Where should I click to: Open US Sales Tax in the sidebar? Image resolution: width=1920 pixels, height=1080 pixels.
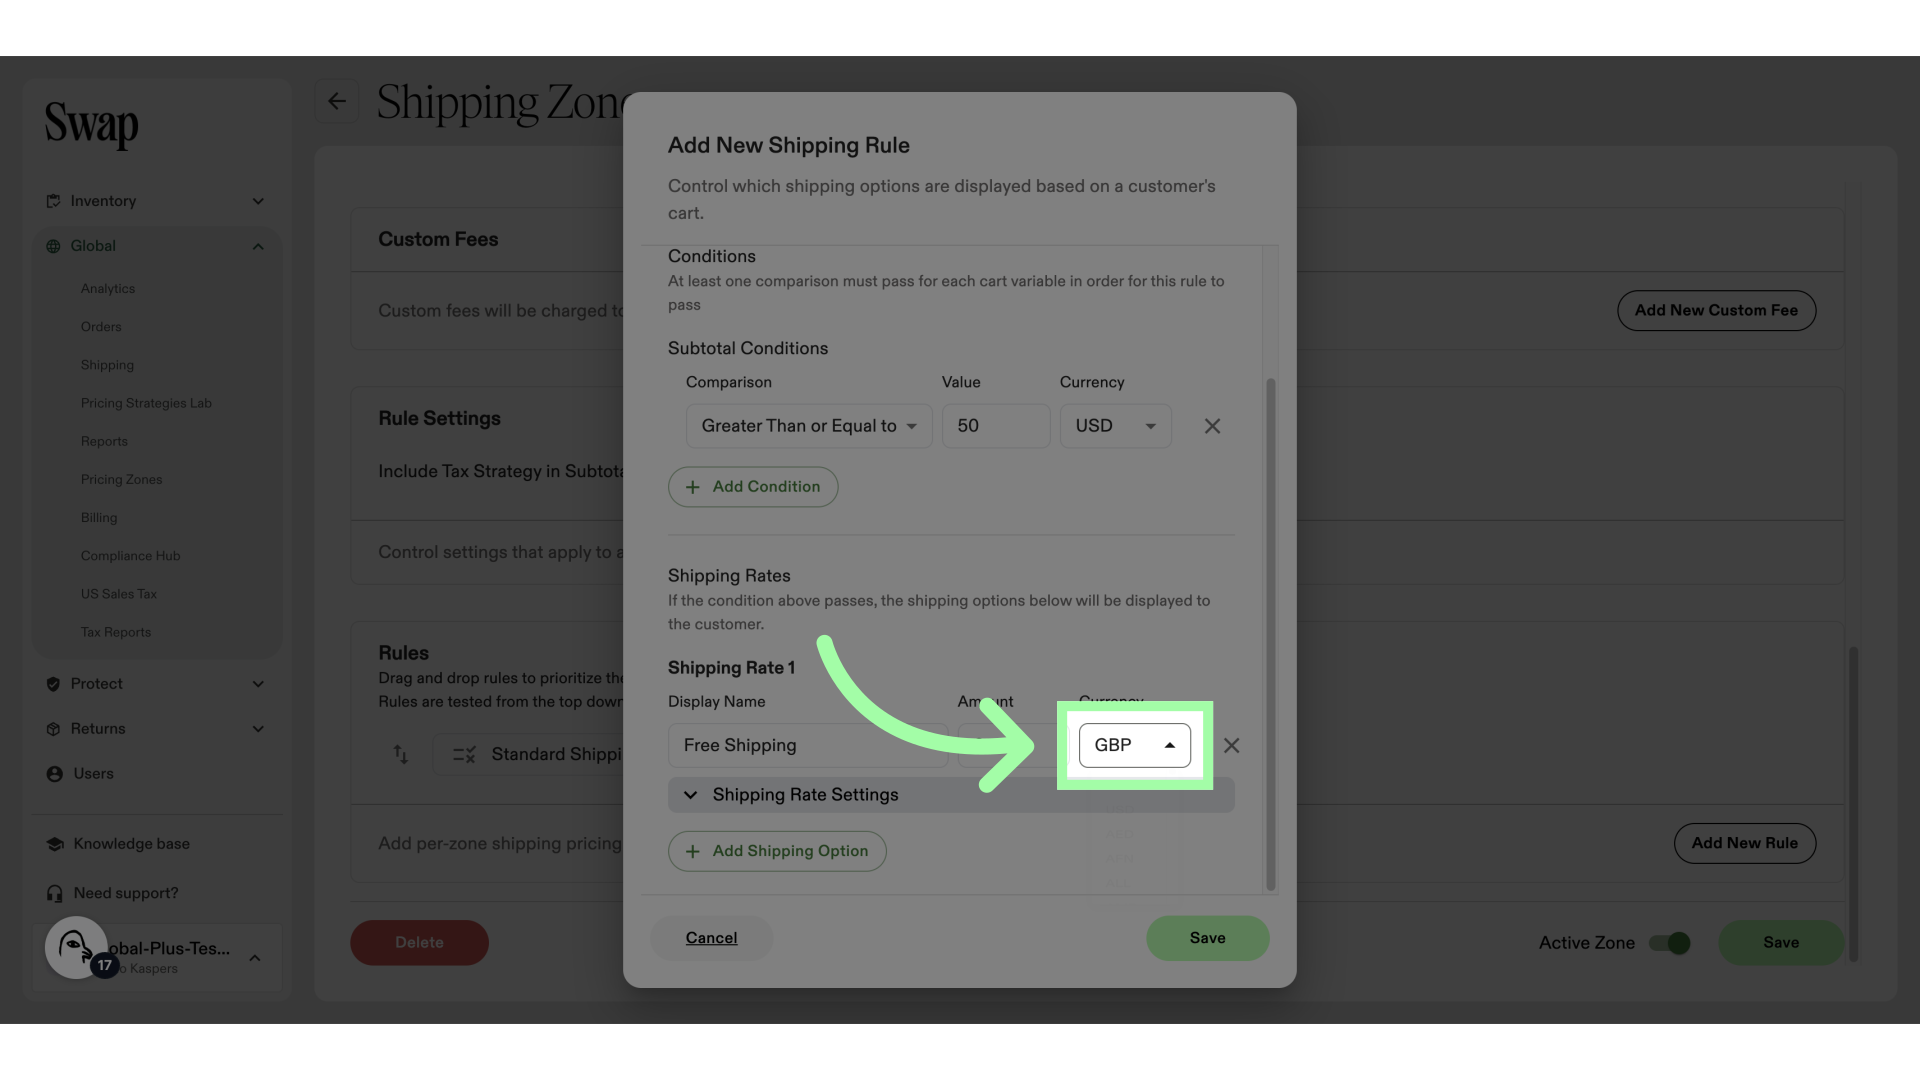(118, 594)
